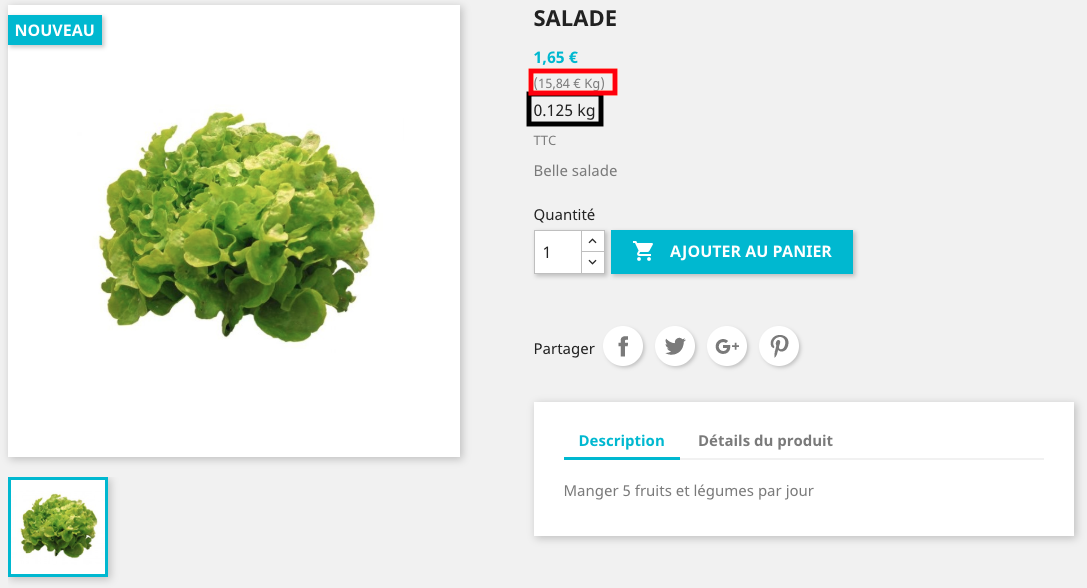Click the NOUVEAU badge
This screenshot has width=1087, height=588.
(55, 31)
